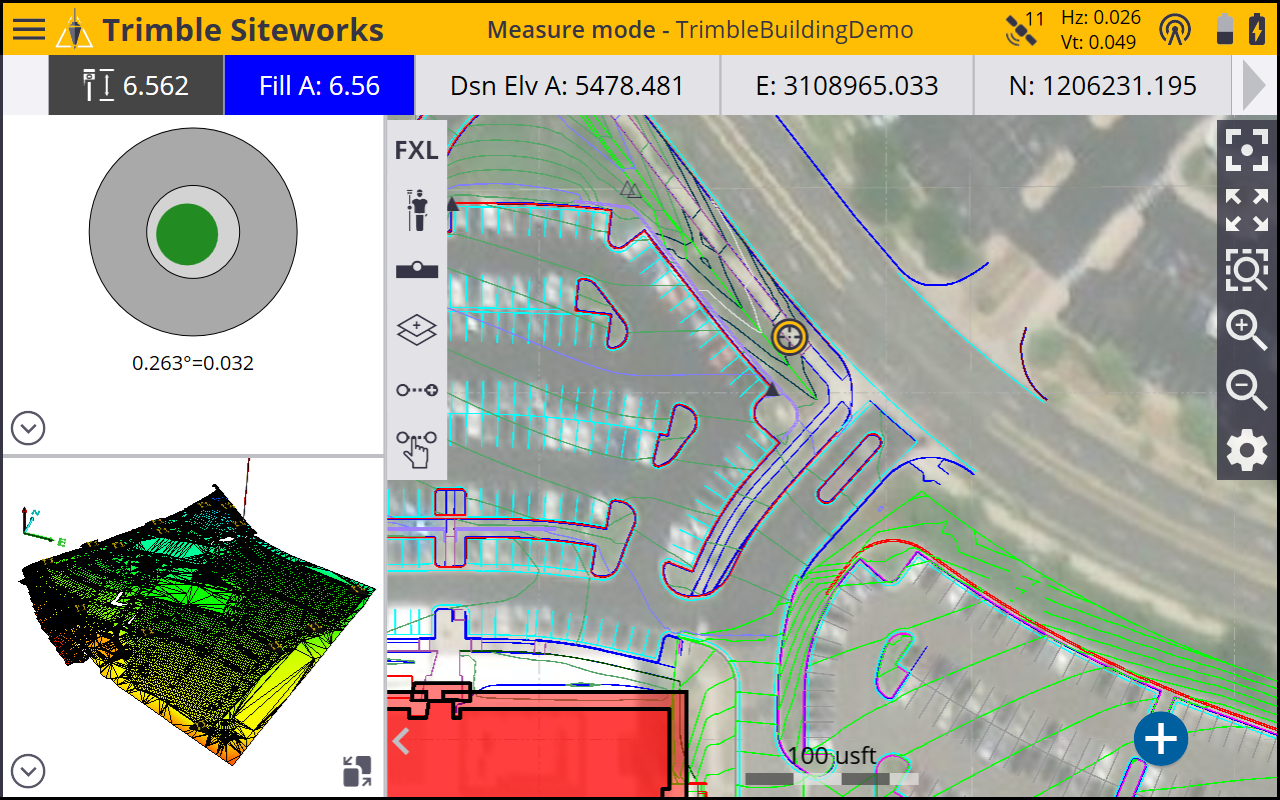1280x800 pixels.
Task: Select the tap-to-pick line tool
Action: pyautogui.click(x=417, y=449)
